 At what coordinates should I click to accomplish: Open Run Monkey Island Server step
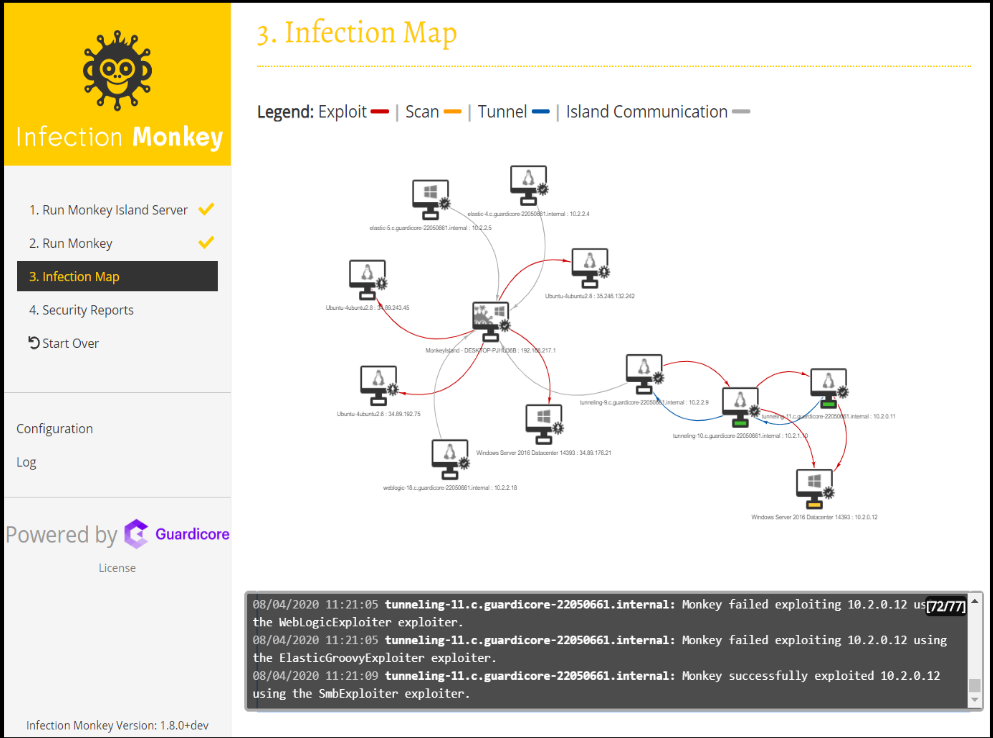click(x=108, y=210)
